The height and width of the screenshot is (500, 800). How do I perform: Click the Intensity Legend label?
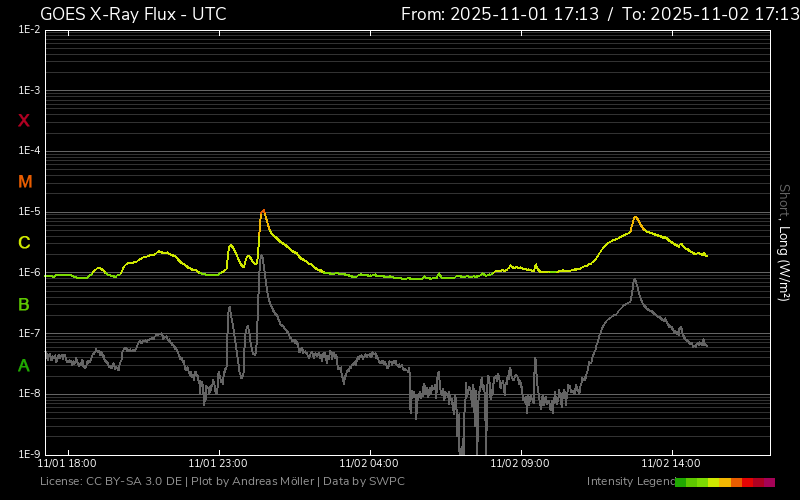631,481
